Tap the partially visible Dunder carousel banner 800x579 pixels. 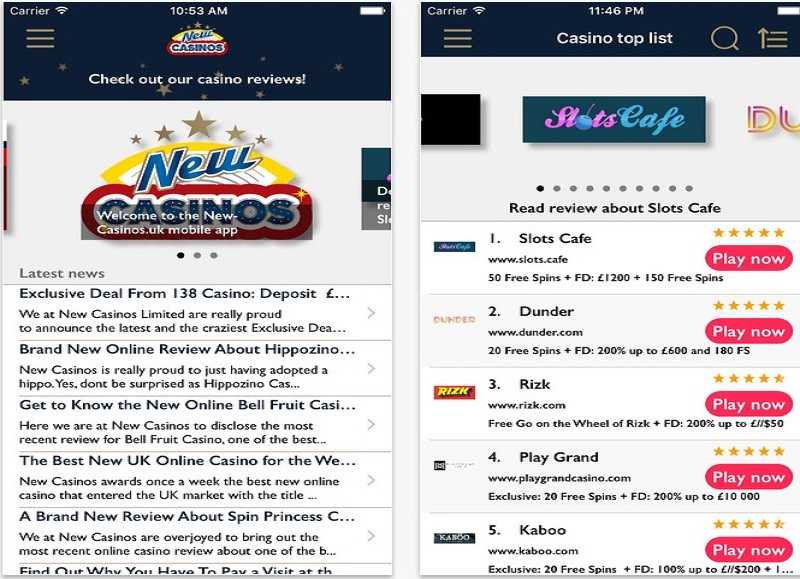pos(773,119)
